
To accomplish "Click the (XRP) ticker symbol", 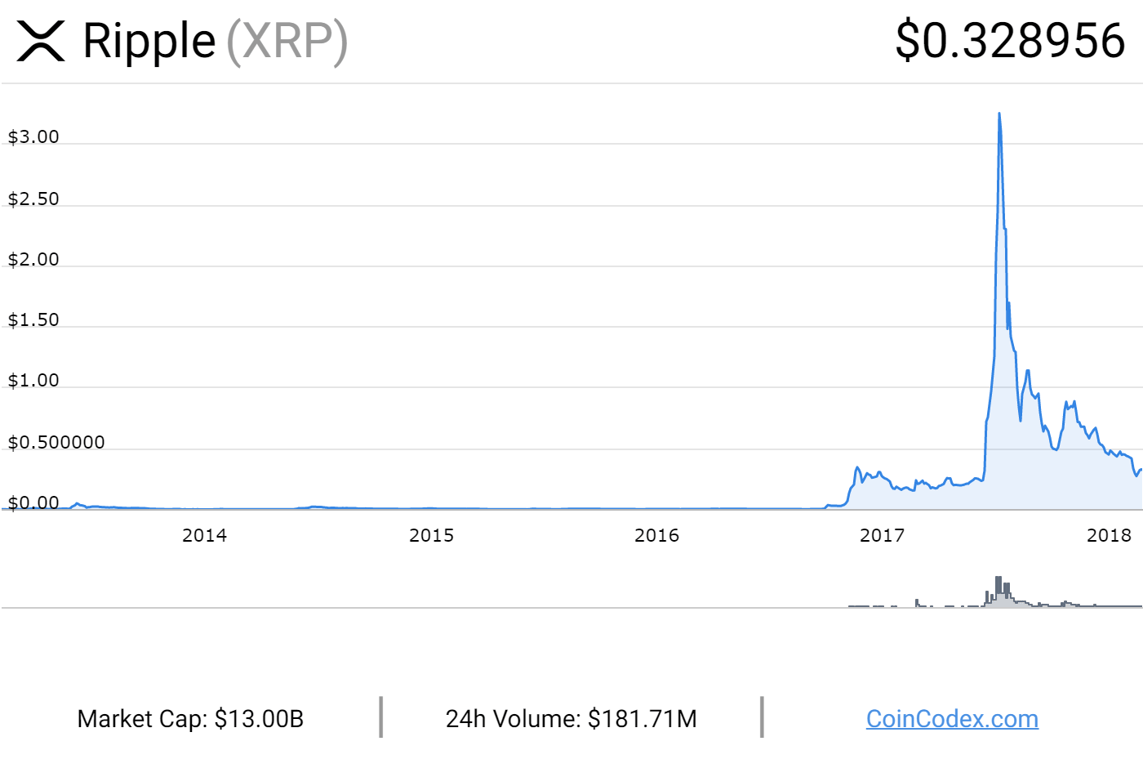I will (287, 41).
